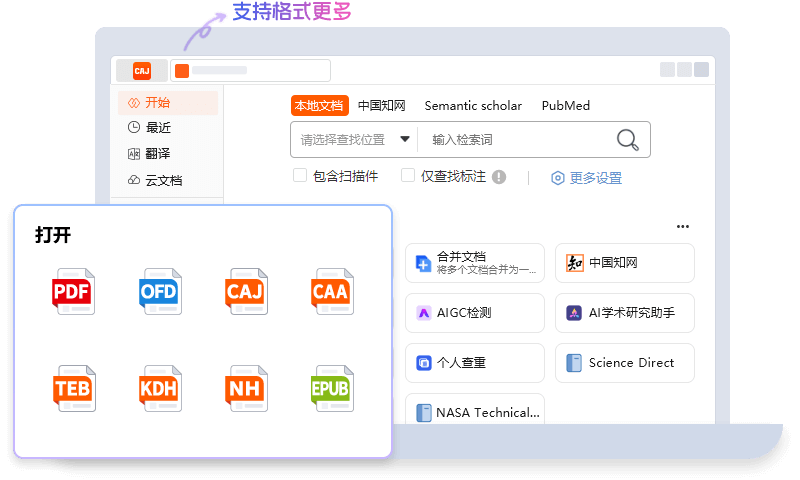This screenshot has width=800, height=480.
Task: Open a PDF format file icon
Action: pos(73,291)
